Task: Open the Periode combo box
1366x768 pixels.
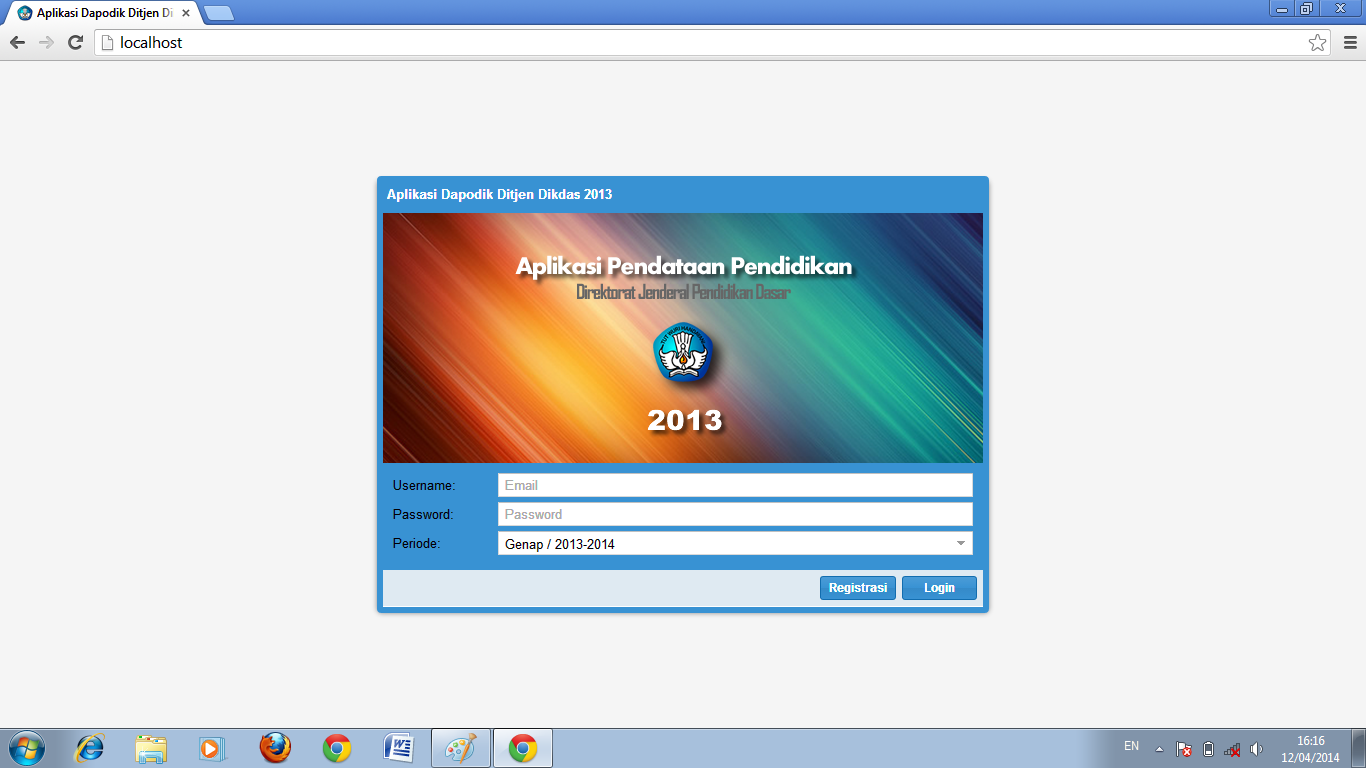Action: point(735,544)
